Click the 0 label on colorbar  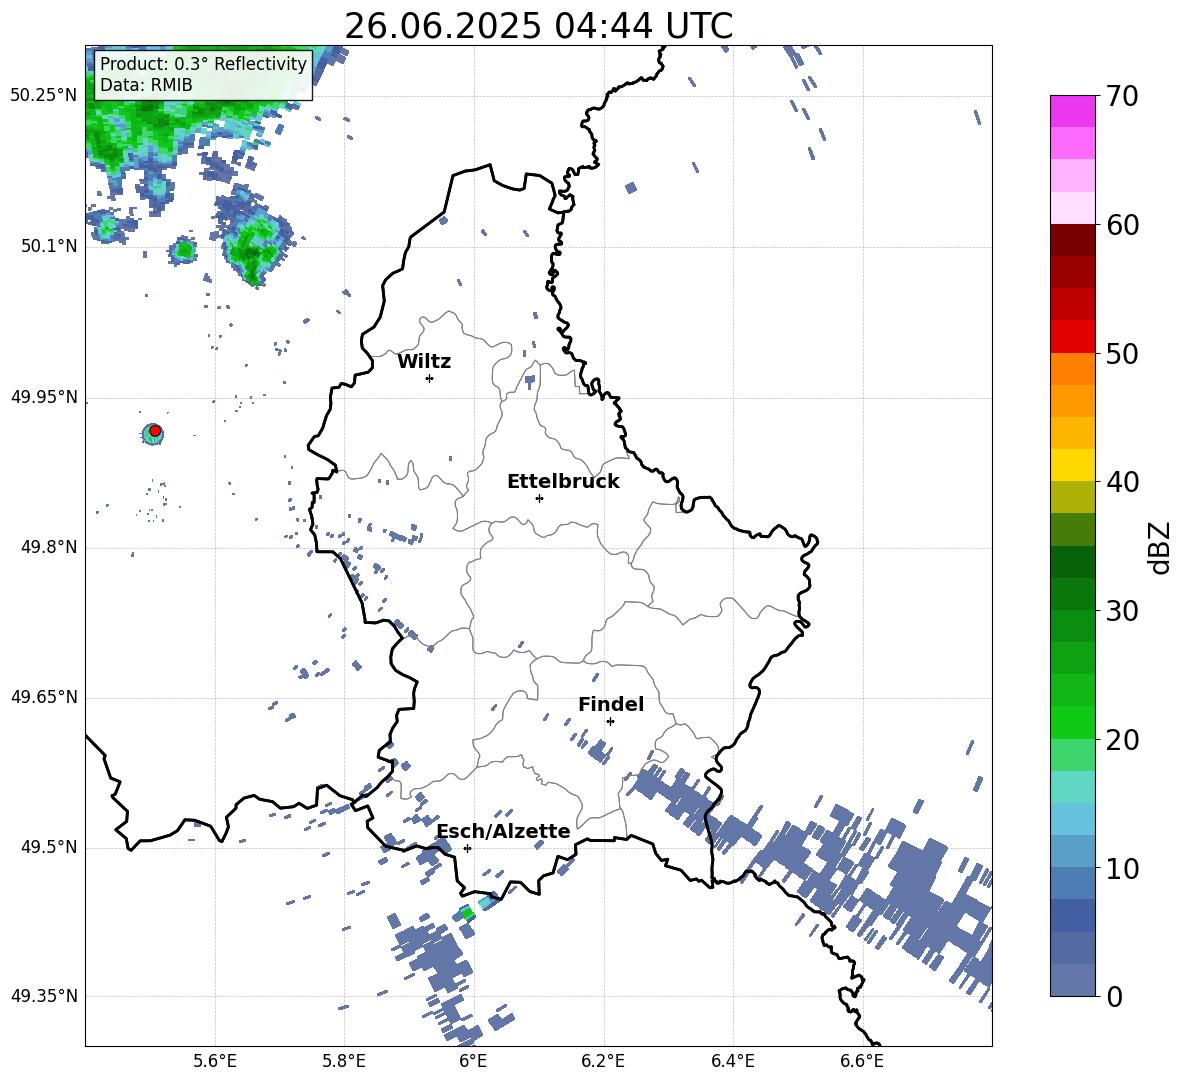1114,996
